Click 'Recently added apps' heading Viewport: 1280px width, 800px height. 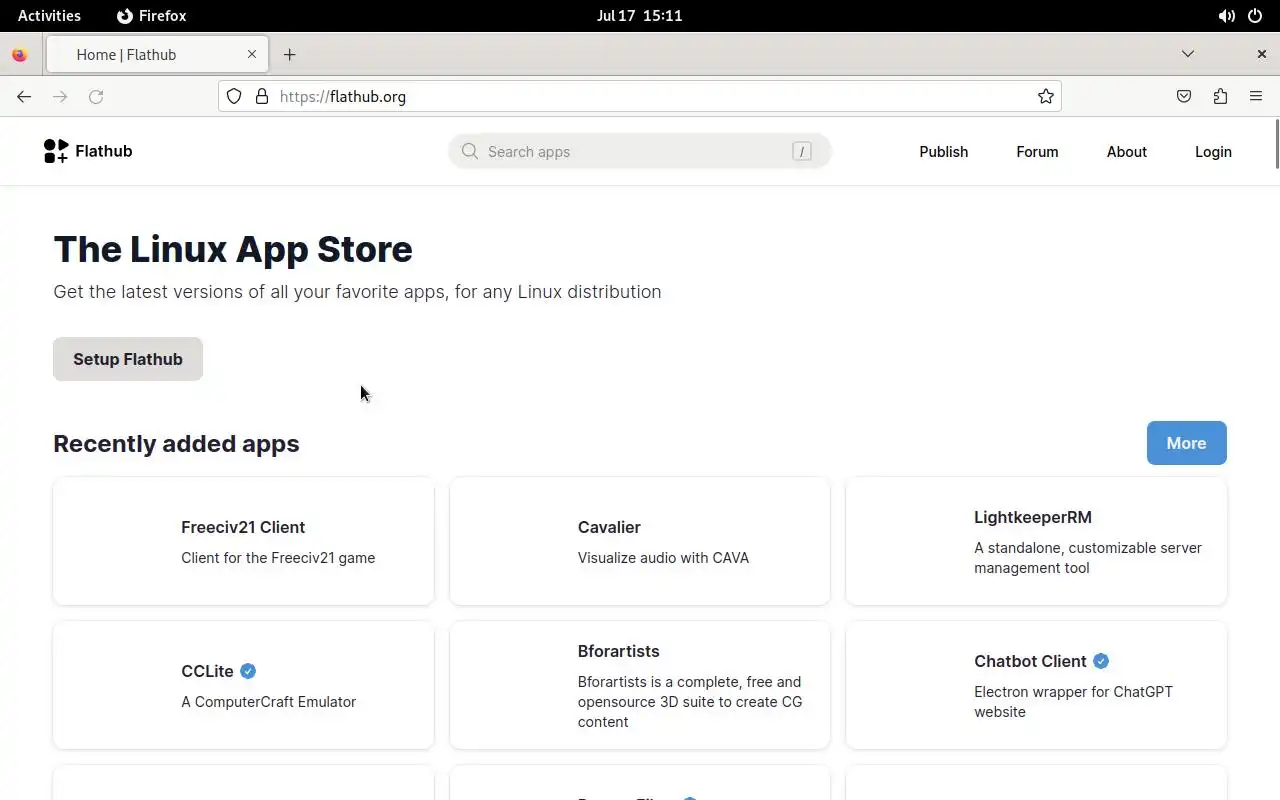pyautogui.click(x=176, y=443)
